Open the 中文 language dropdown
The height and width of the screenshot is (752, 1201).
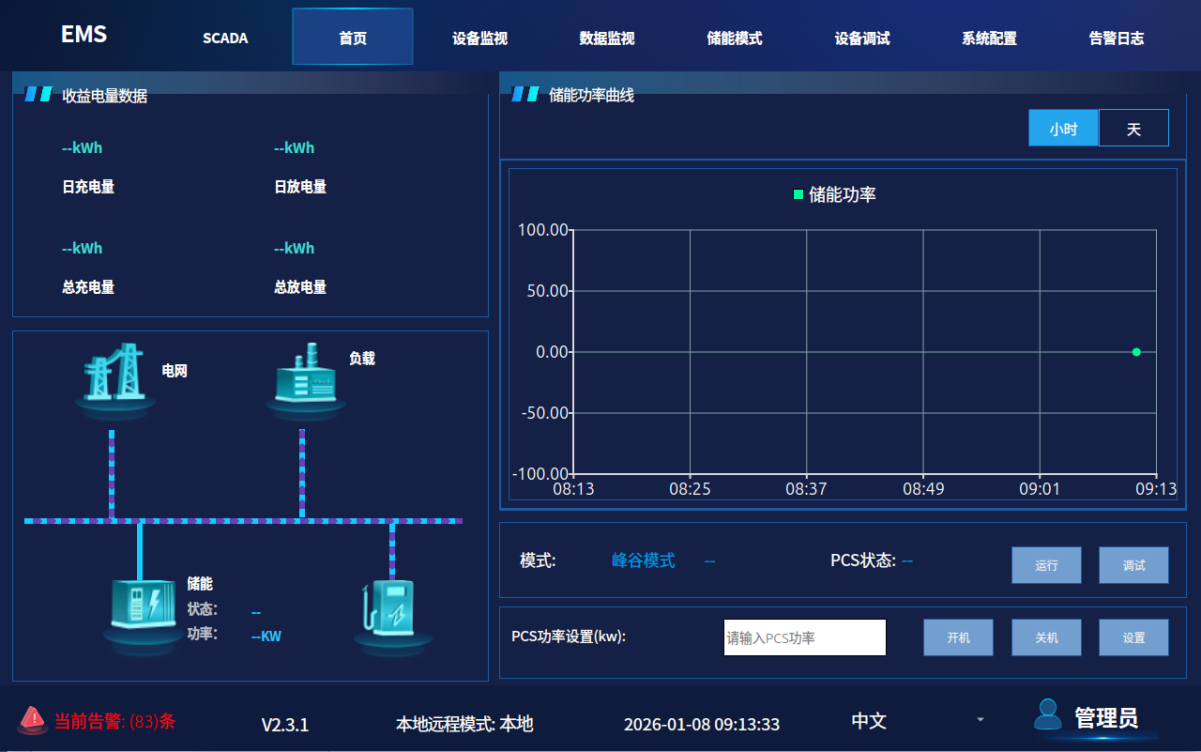click(918, 720)
